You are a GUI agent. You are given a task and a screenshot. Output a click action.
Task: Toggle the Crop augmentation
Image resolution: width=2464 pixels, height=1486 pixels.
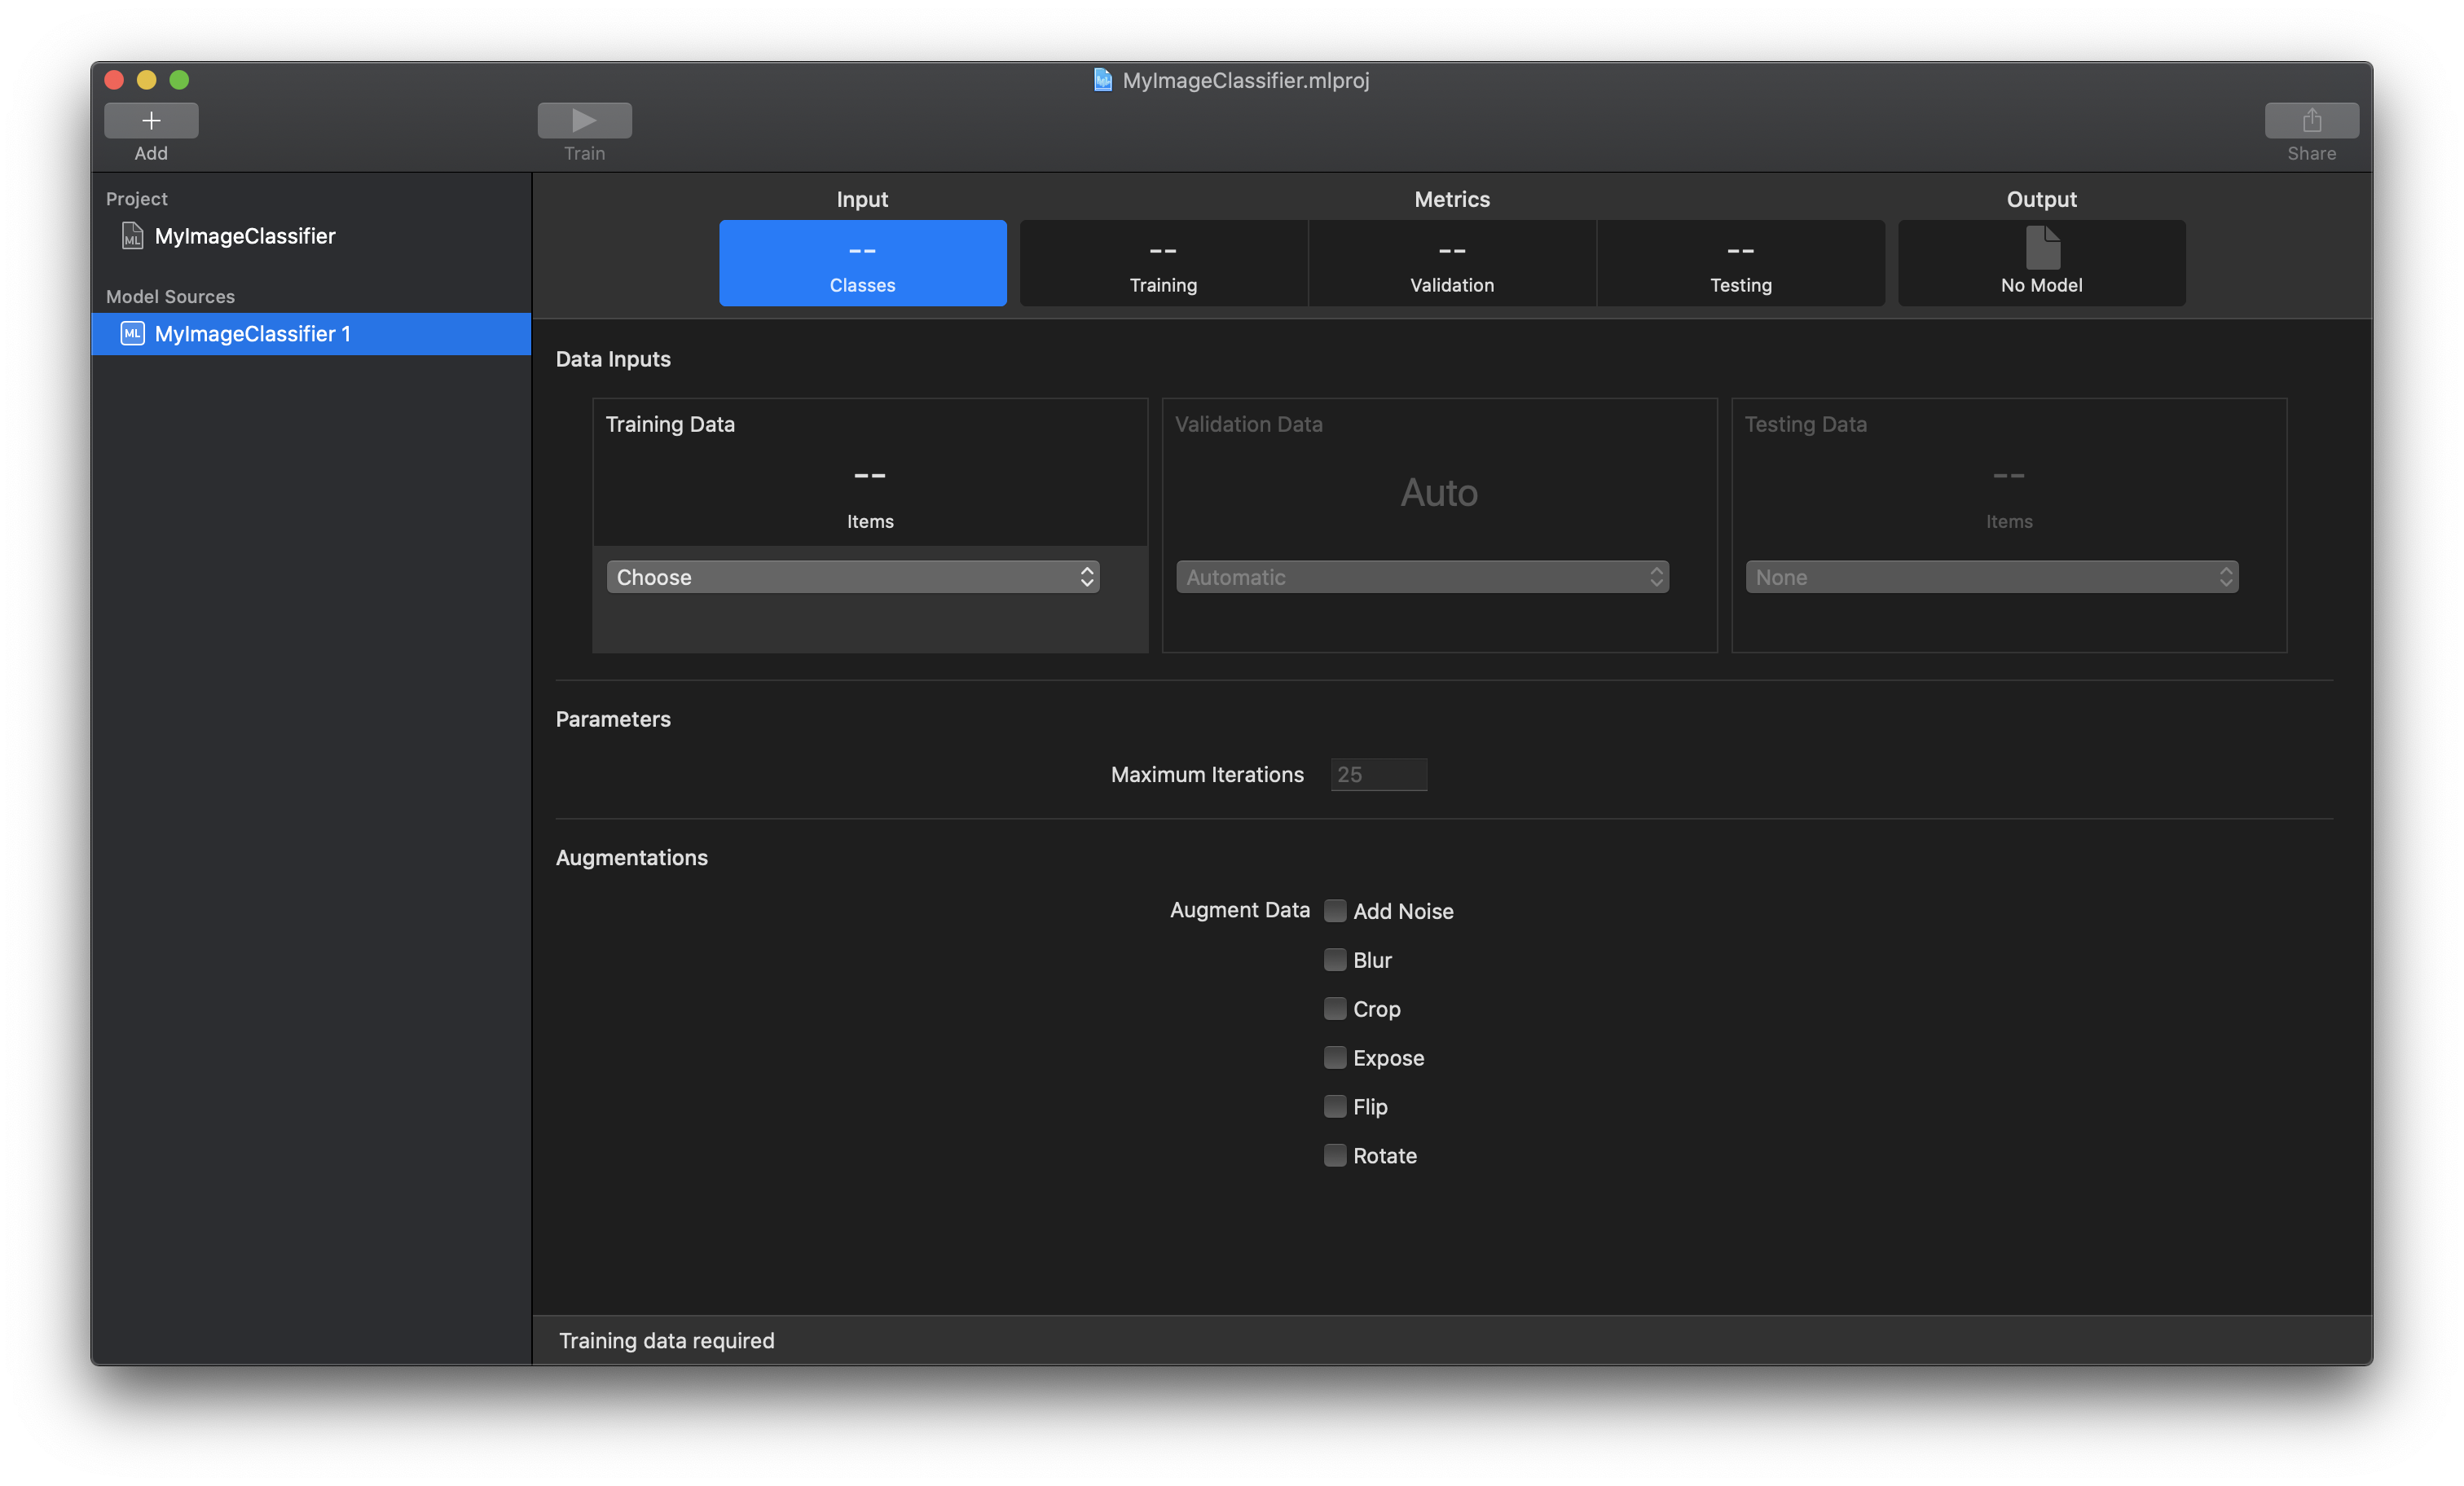[x=1335, y=1008]
